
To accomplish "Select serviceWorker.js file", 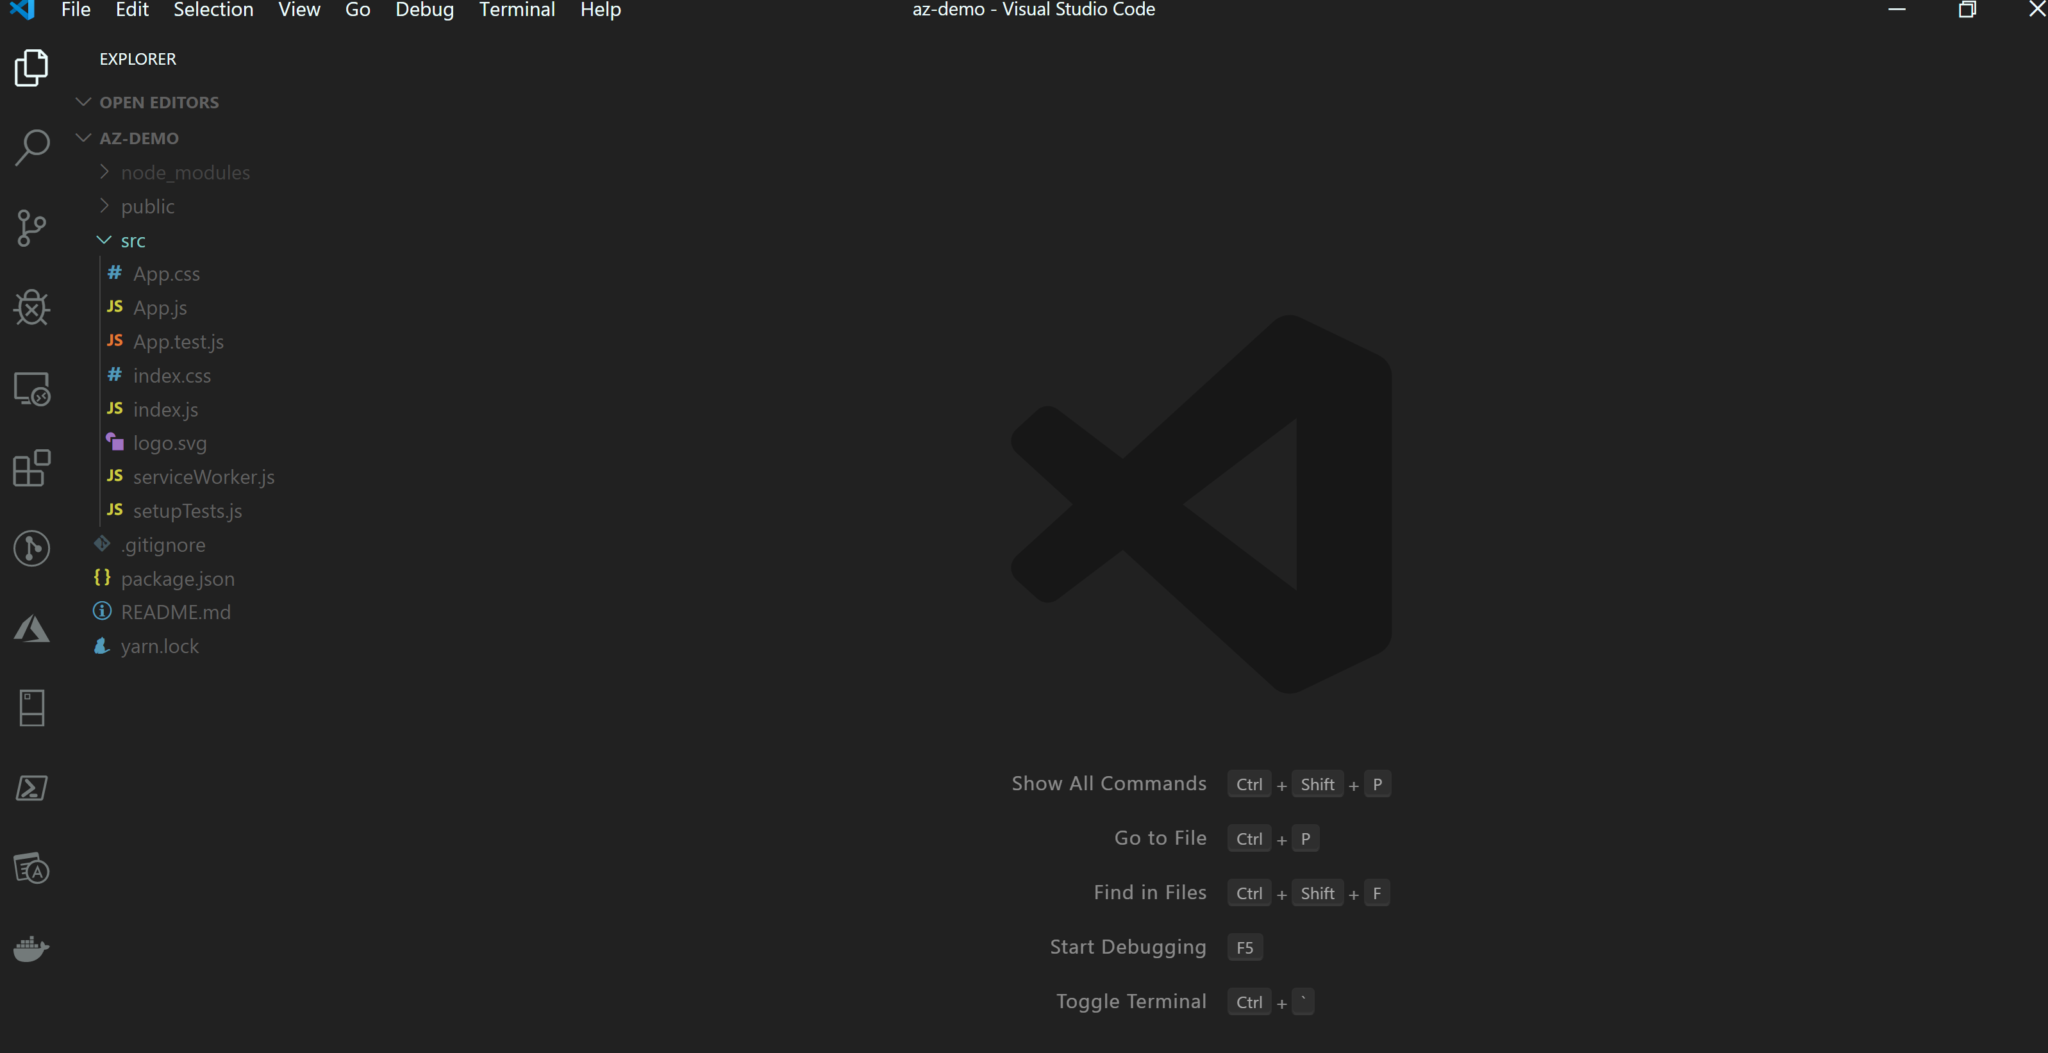I will tap(203, 477).
